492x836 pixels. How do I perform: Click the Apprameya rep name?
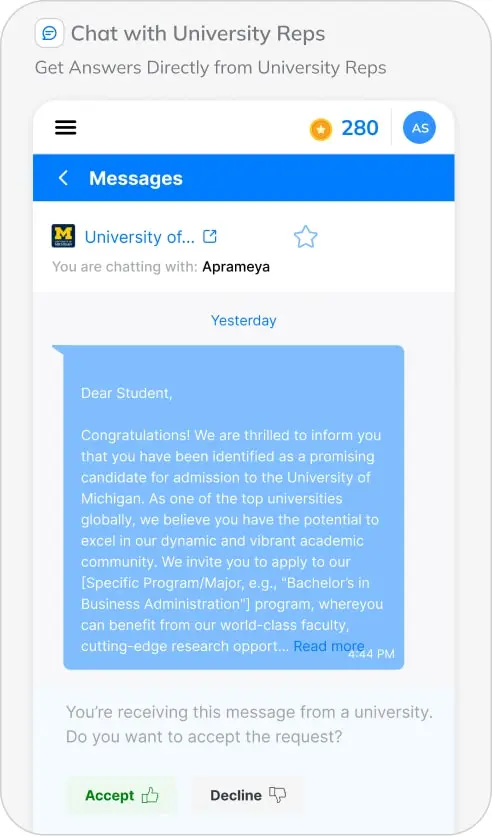pyautogui.click(x=236, y=267)
